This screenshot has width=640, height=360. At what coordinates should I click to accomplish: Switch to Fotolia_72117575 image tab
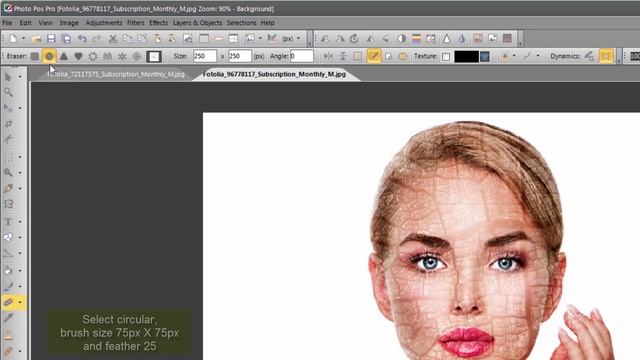point(116,74)
